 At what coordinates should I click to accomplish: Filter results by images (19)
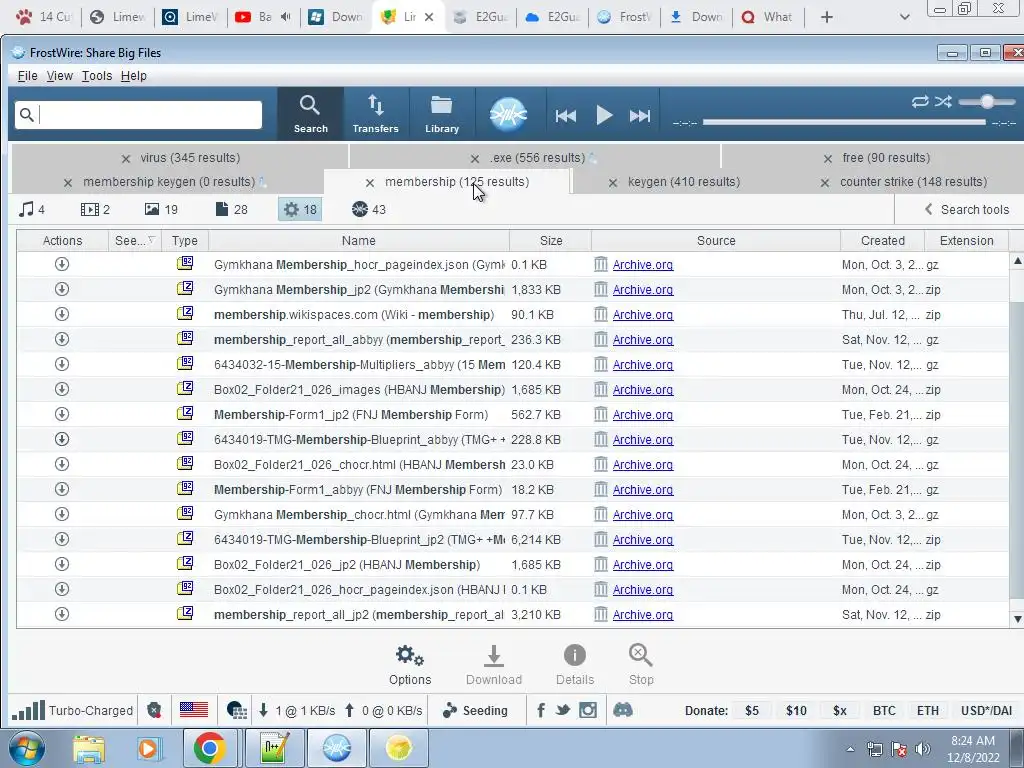(x=161, y=209)
